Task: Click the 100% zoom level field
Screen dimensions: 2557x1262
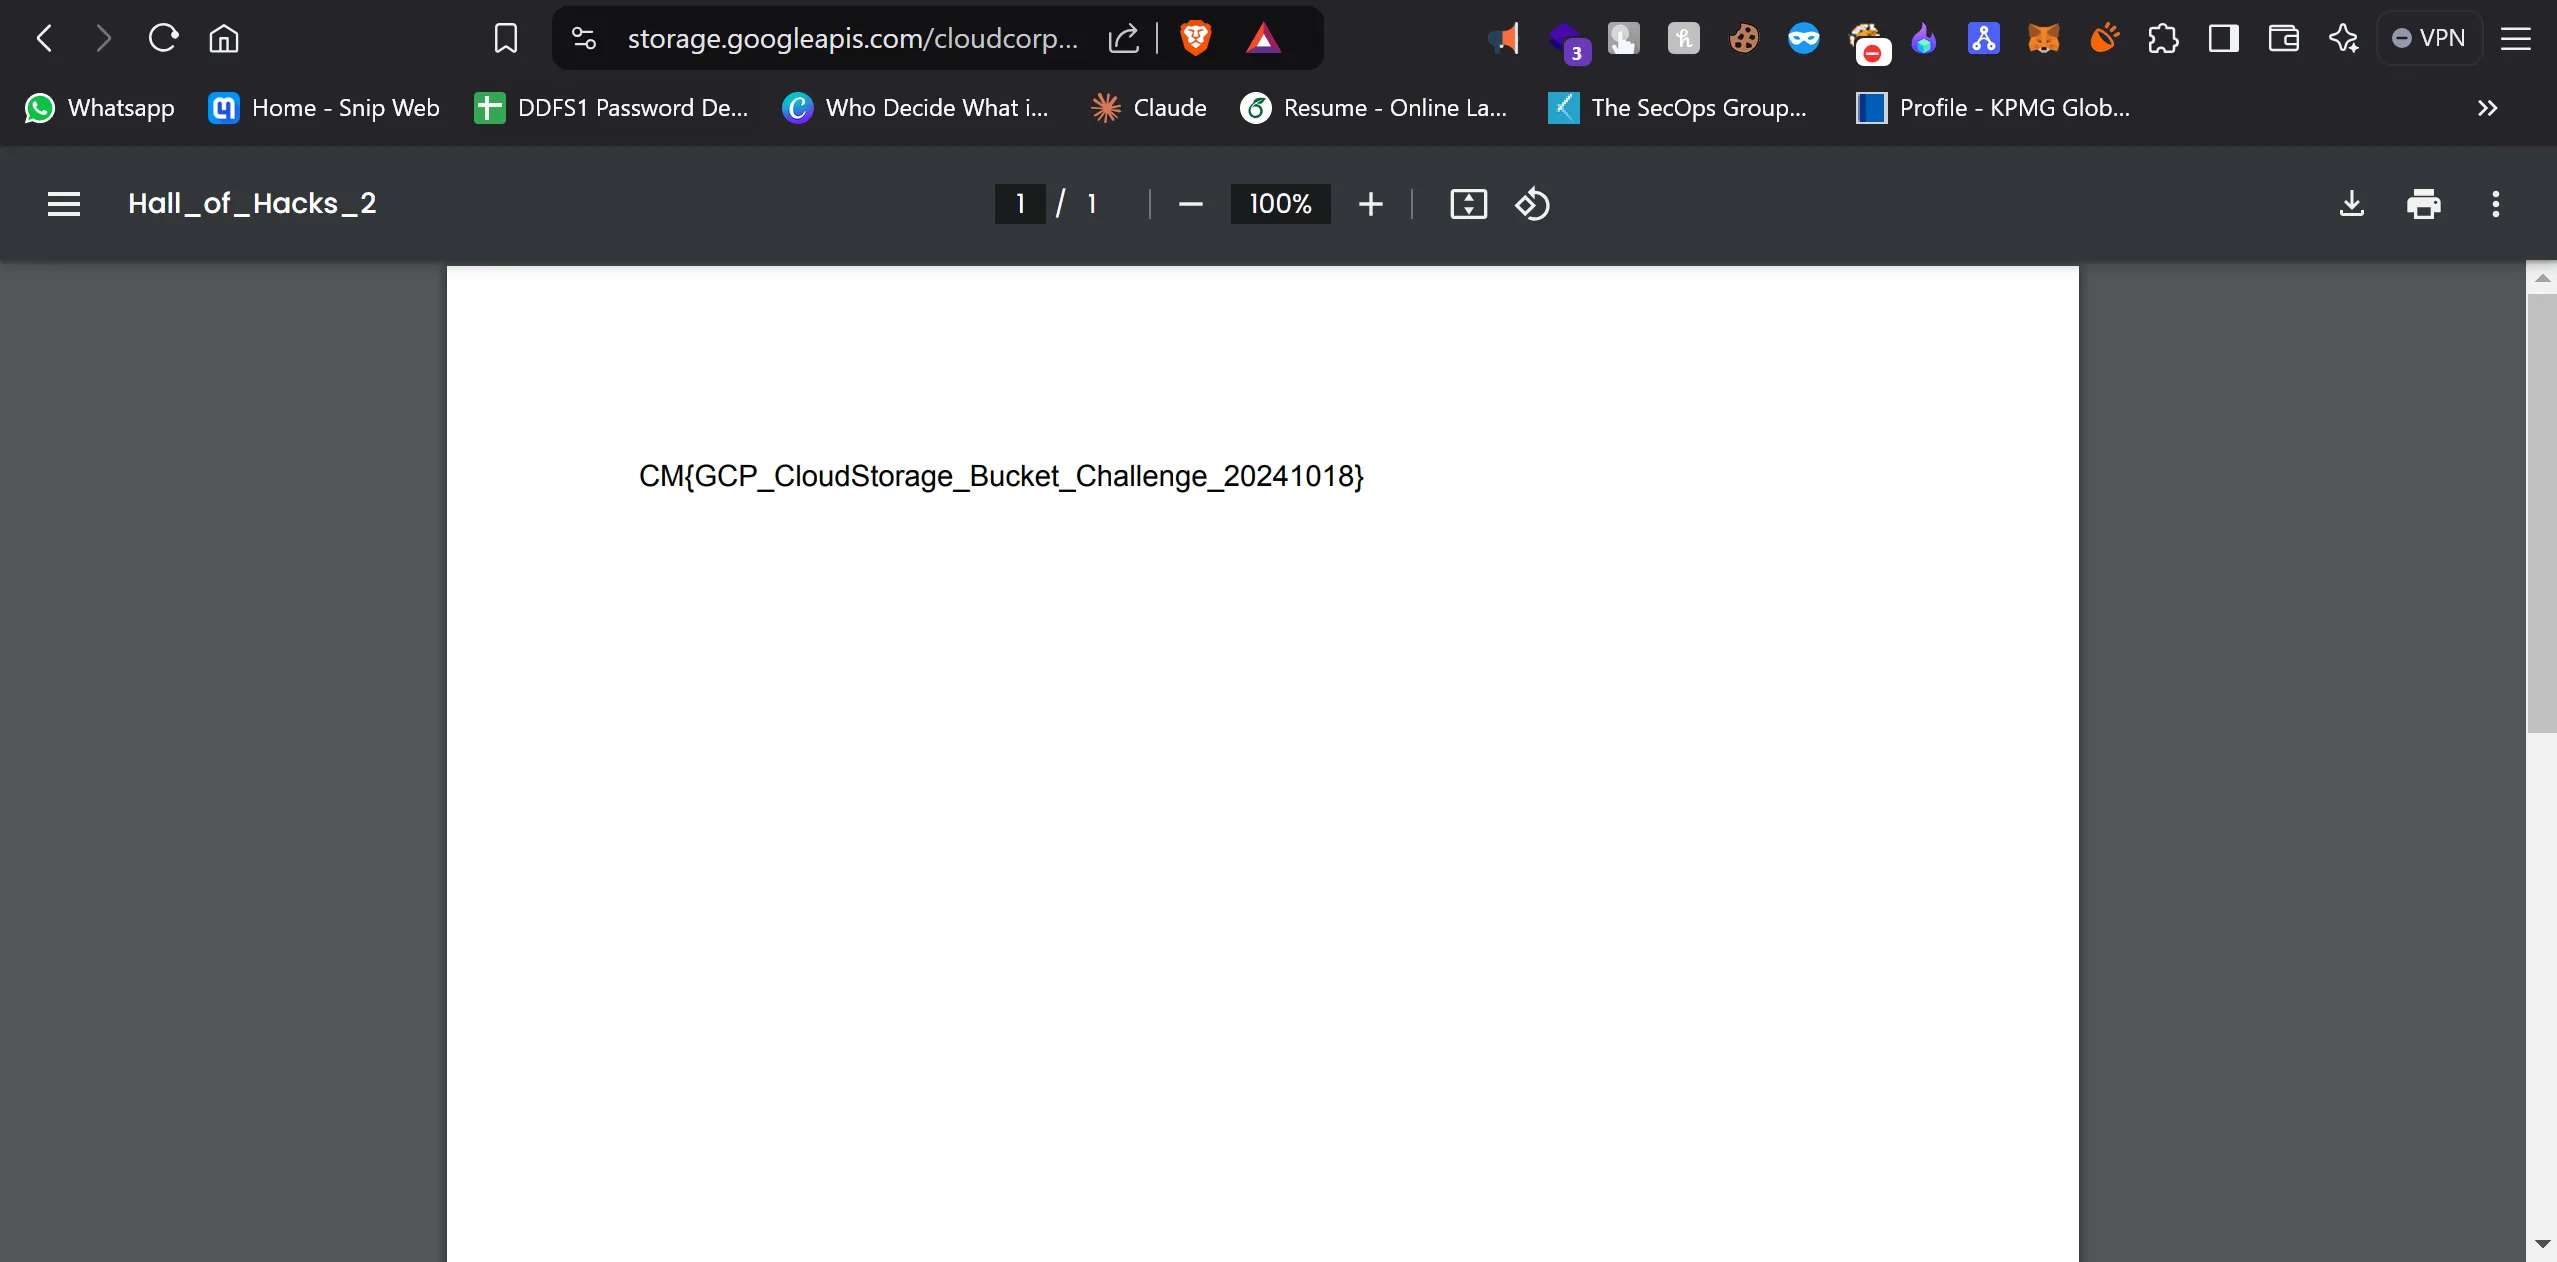Action: click(1280, 204)
